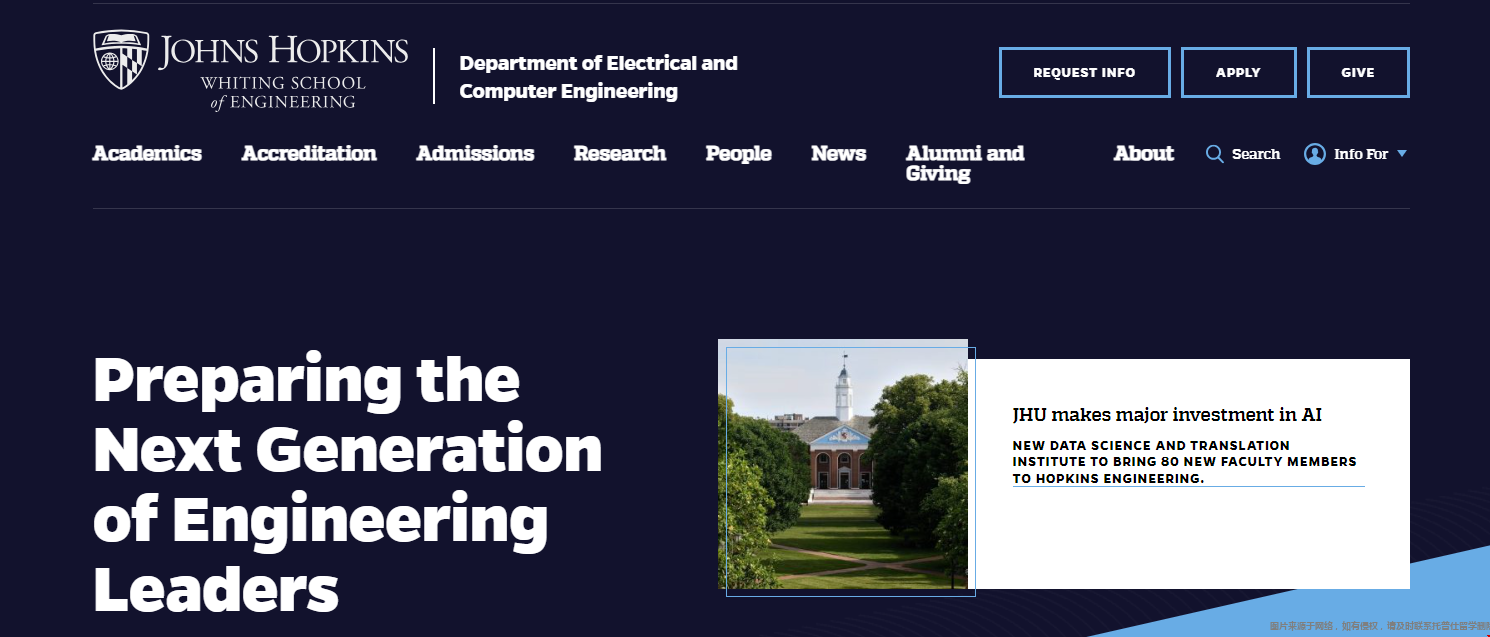Open the Research menu

pyautogui.click(x=620, y=153)
